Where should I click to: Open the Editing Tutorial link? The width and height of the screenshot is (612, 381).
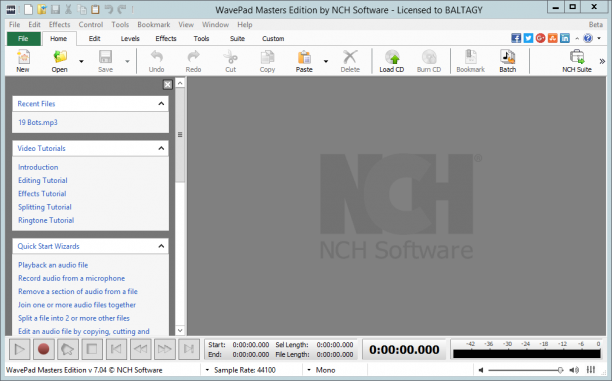click(x=43, y=180)
